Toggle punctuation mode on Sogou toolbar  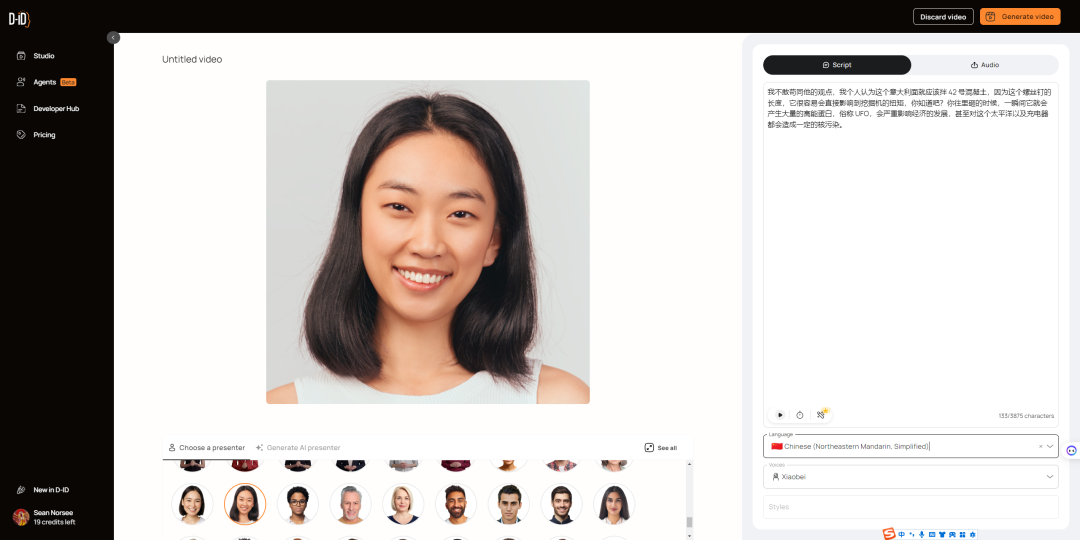912,534
